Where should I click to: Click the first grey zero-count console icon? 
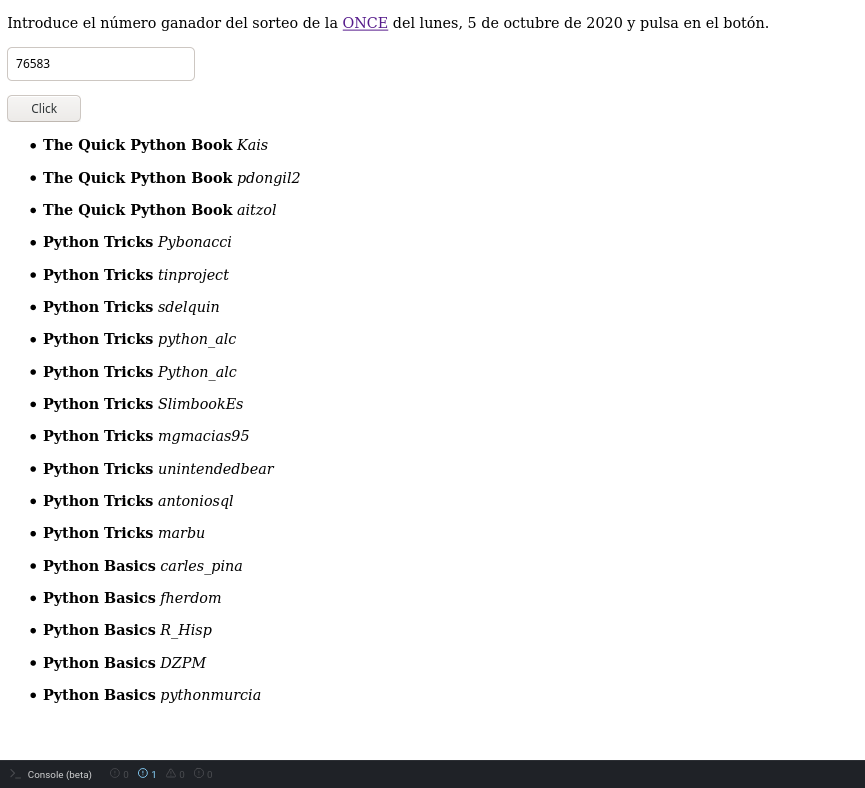coord(115,774)
